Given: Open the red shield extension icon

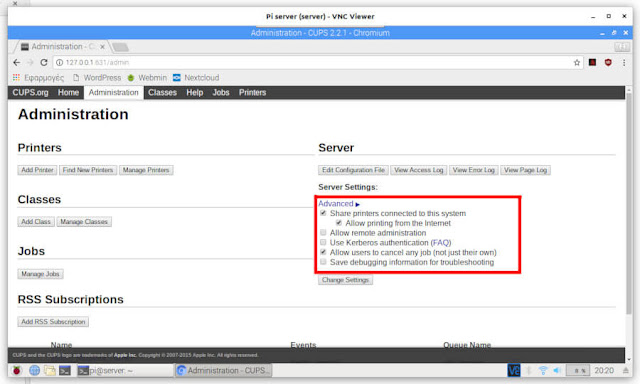Looking at the screenshot, I should (608, 62).
